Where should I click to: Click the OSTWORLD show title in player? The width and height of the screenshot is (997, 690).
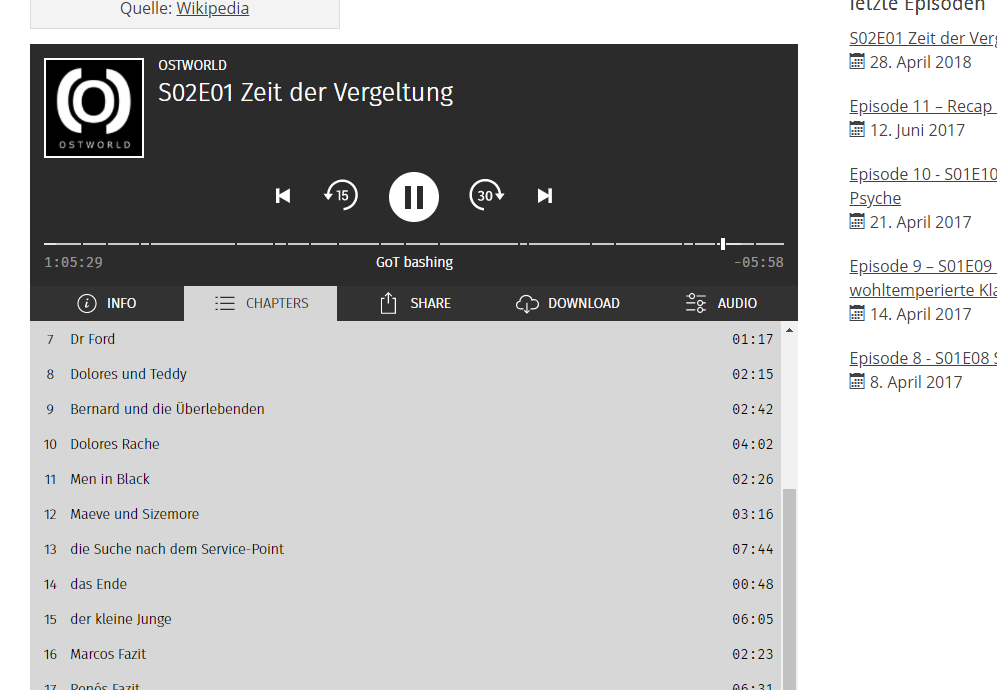pyautogui.click(x=193, y=66)
